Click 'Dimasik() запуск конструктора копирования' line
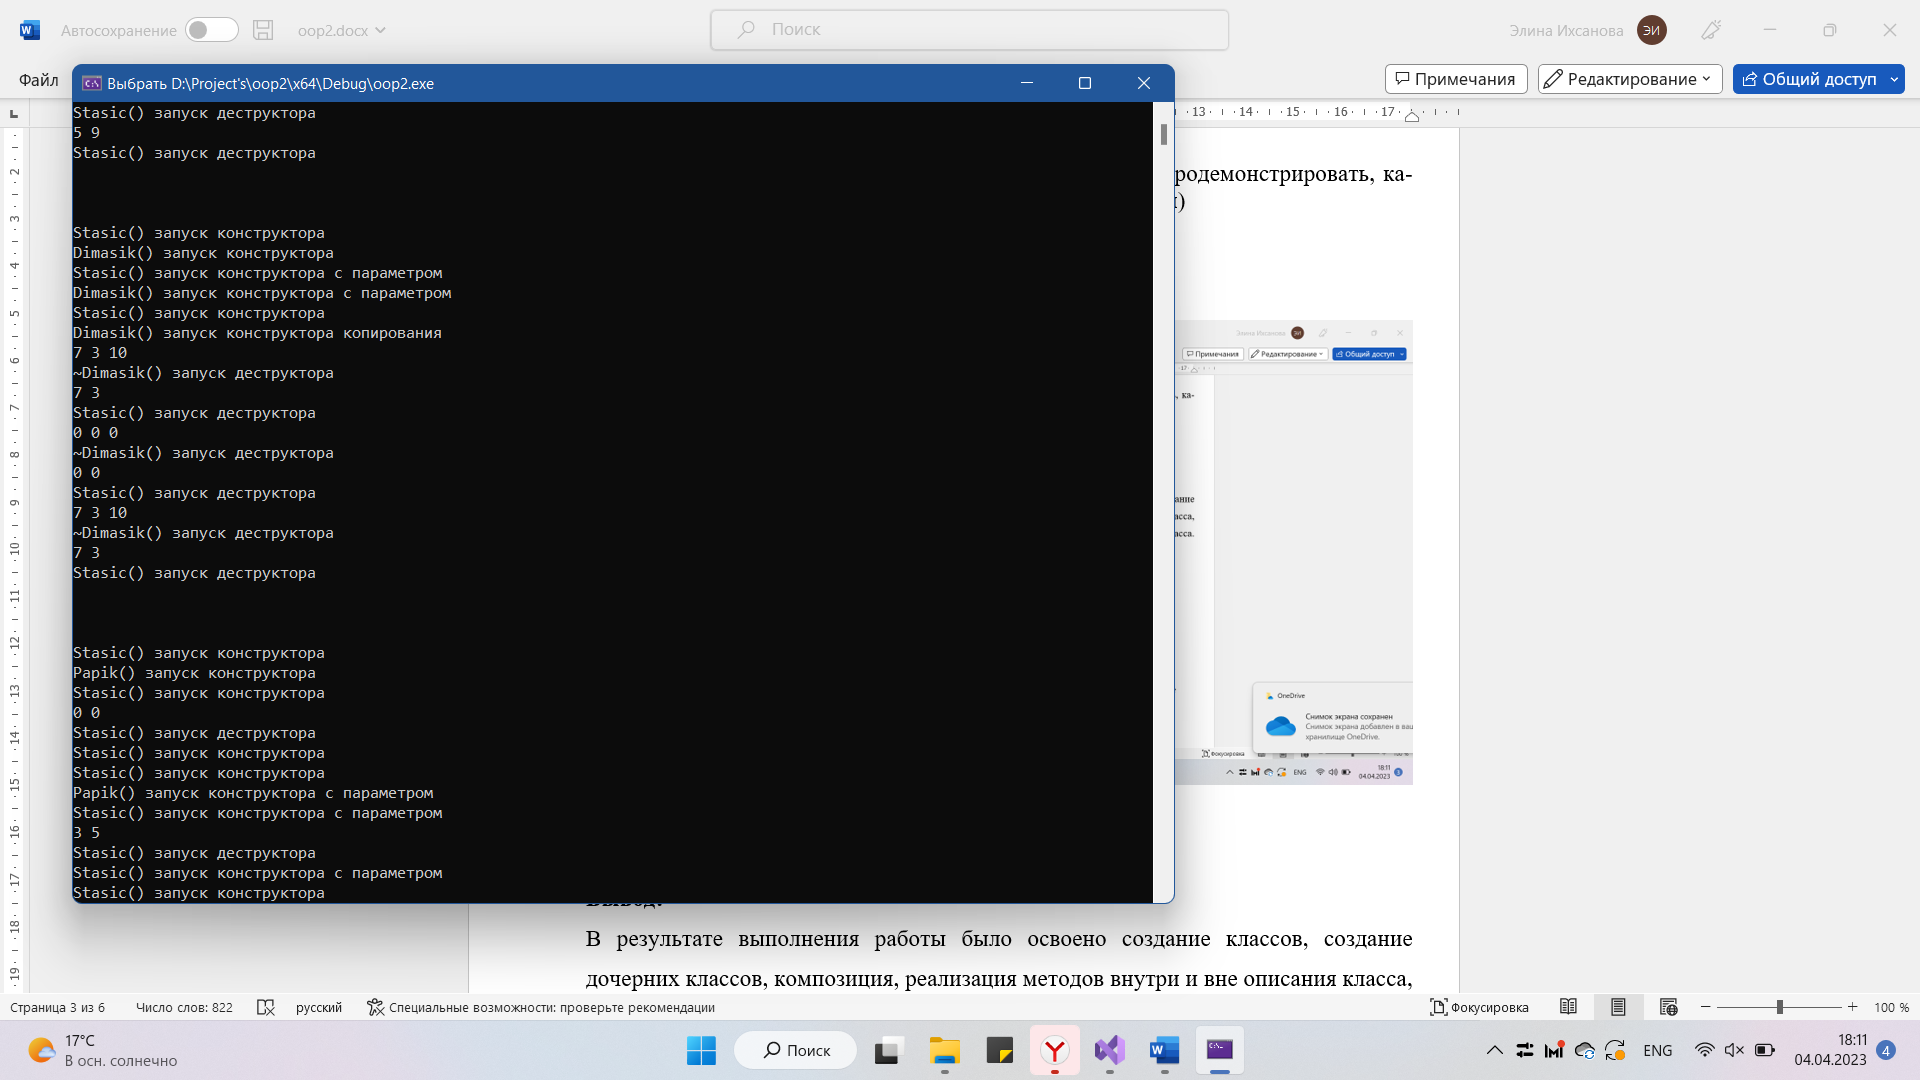Screen dimensions: 1920x1080 click(257, 333)
